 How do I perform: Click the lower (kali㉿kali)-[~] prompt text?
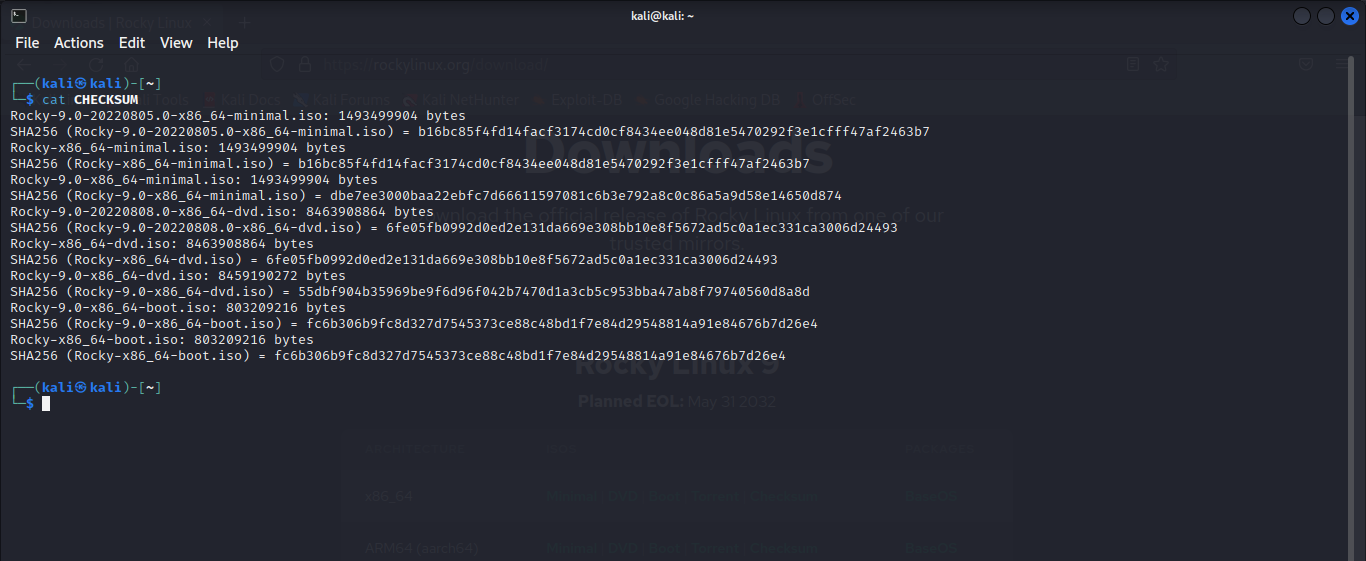point(86,387)
